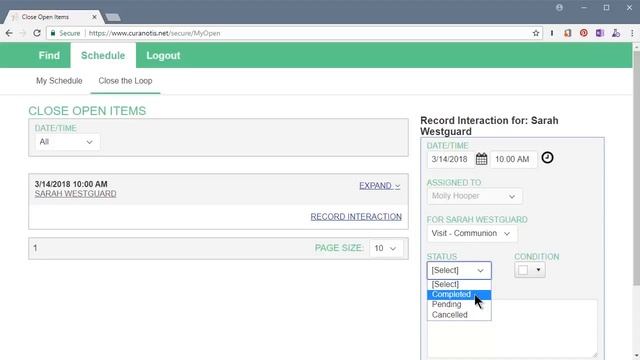Click the Status select box
The width and height of the screenshot is (640, 360).
point(459,270)
